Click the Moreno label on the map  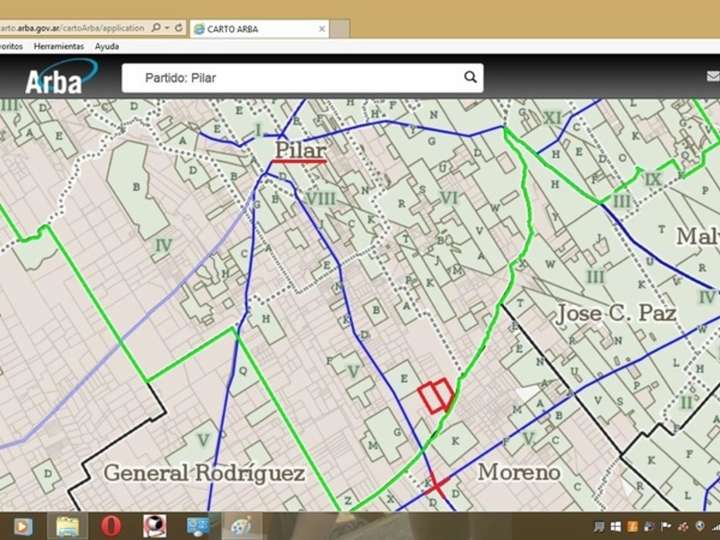519,472
